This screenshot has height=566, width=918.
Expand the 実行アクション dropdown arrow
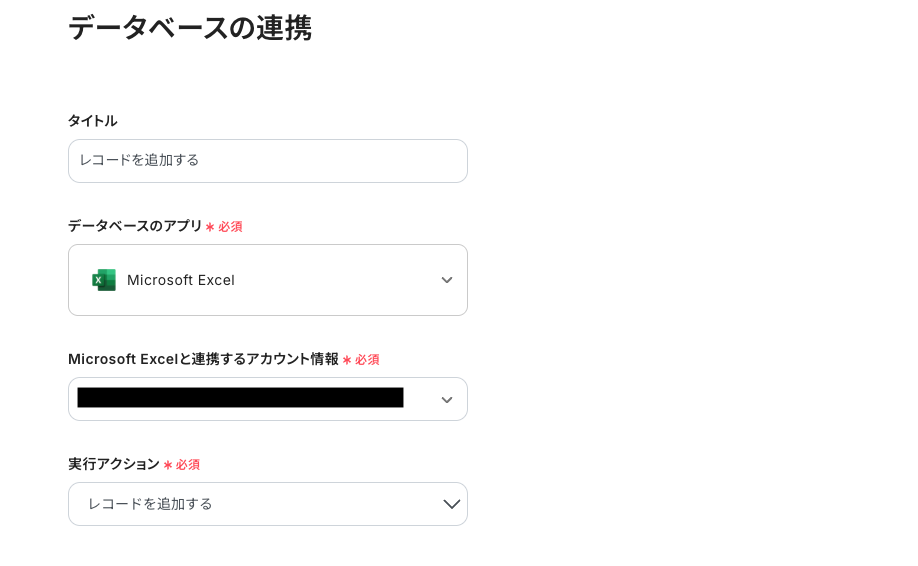pos(452,504)
